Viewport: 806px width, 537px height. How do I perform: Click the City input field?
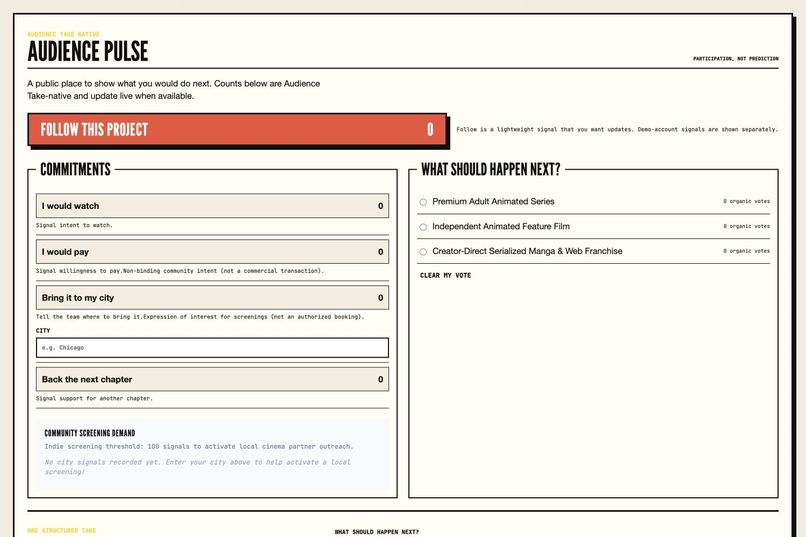tap(212, 348)
